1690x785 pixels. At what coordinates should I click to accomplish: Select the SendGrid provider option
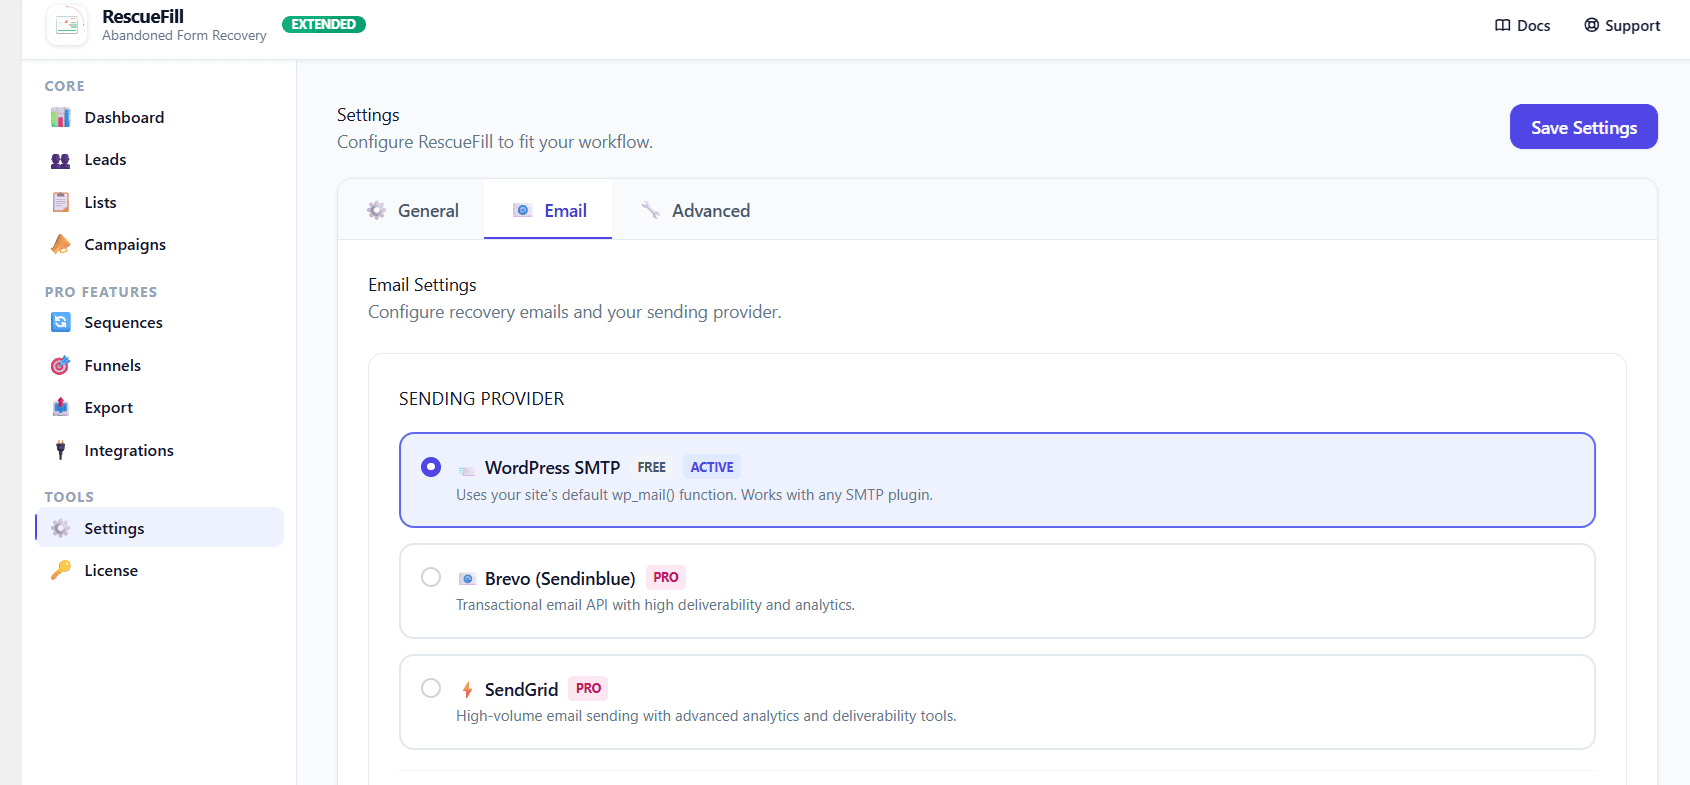pos(431,688)
